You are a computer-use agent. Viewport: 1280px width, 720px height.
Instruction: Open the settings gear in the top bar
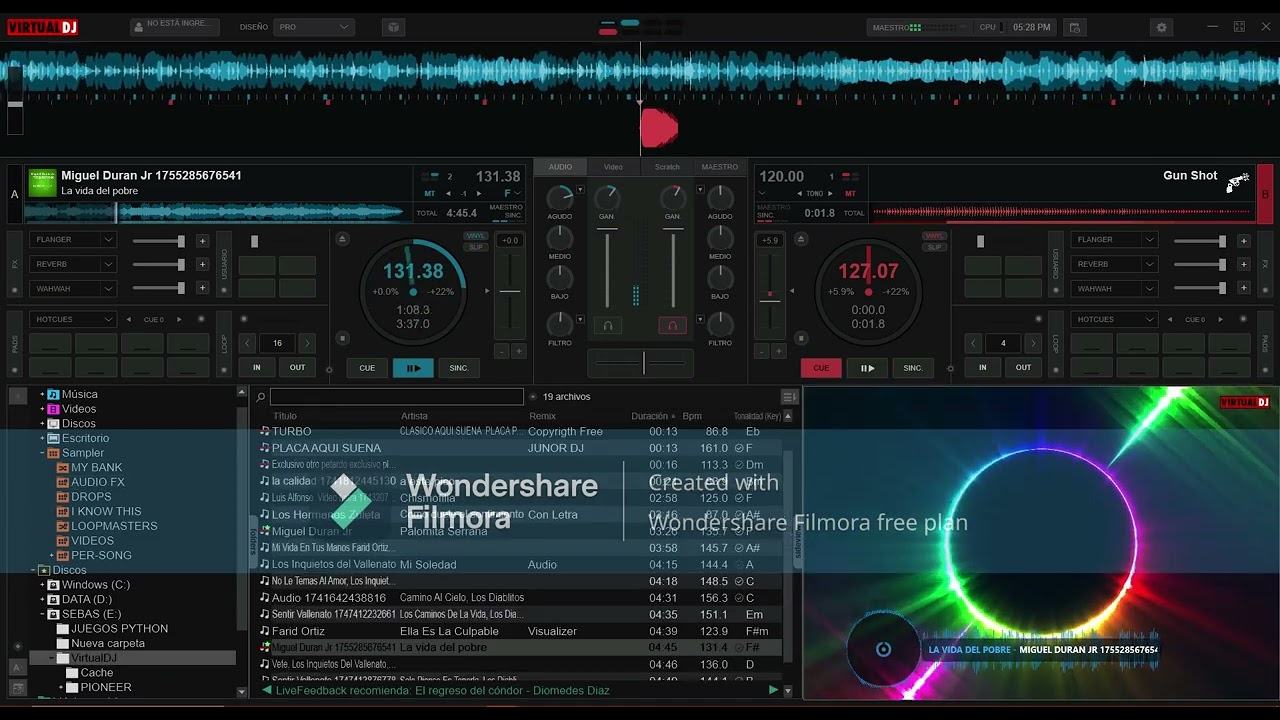(1161, 27)
